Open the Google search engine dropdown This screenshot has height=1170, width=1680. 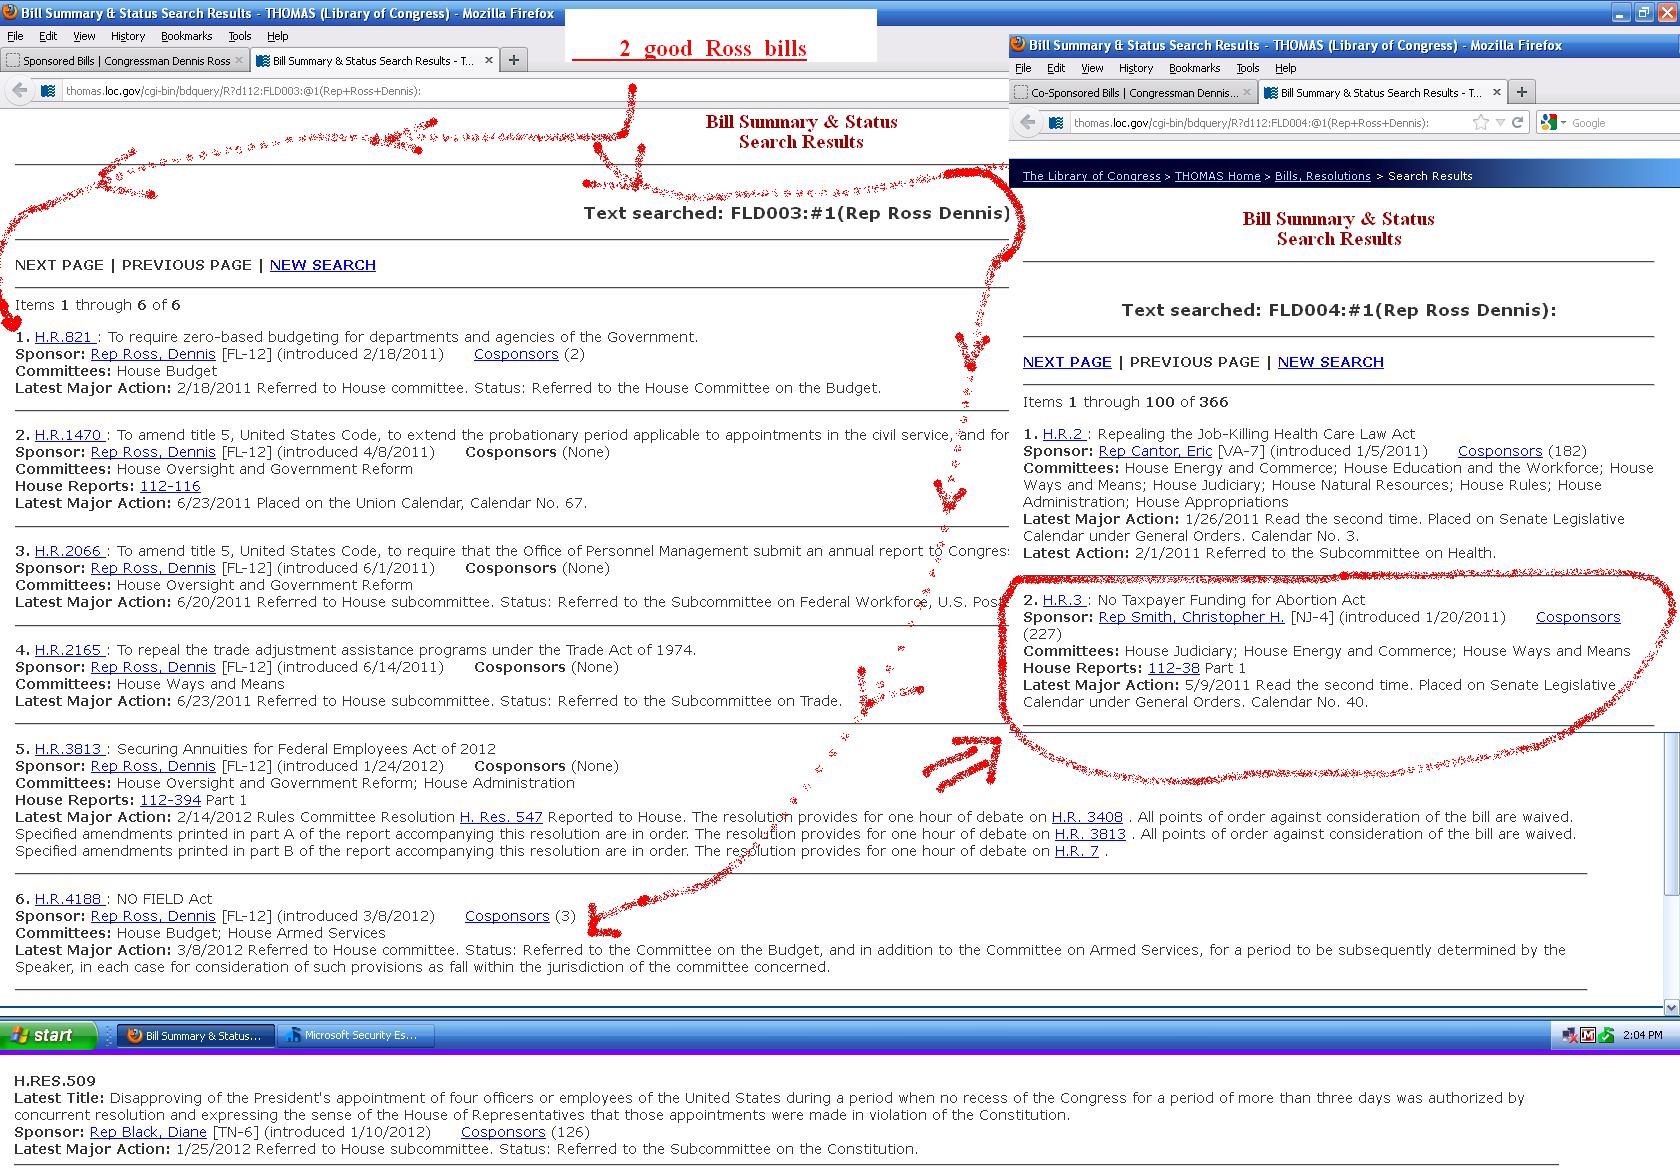pos(1553,123)
